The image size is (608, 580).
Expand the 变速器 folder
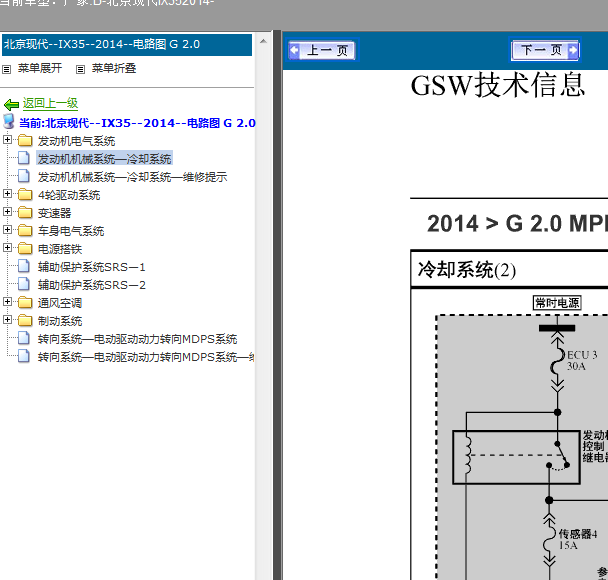(7, 211)
